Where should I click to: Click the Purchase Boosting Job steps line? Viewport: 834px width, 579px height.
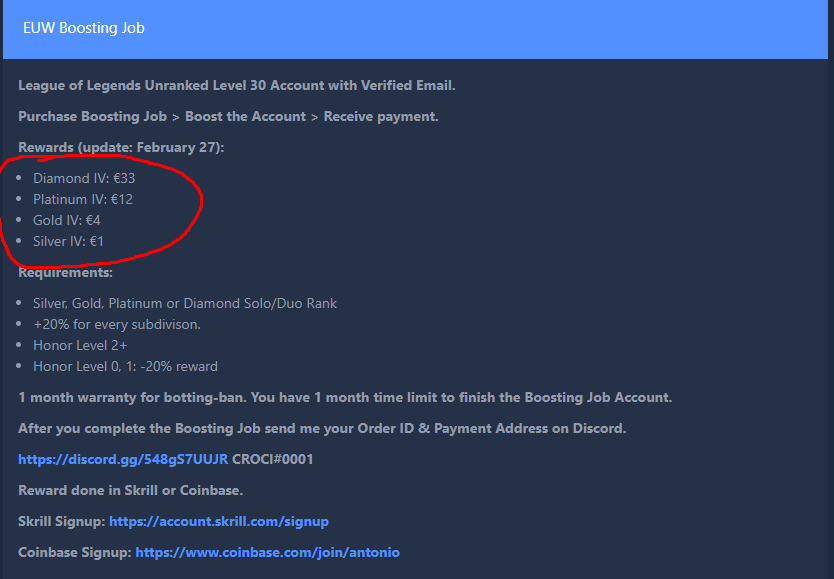[228, 116]
